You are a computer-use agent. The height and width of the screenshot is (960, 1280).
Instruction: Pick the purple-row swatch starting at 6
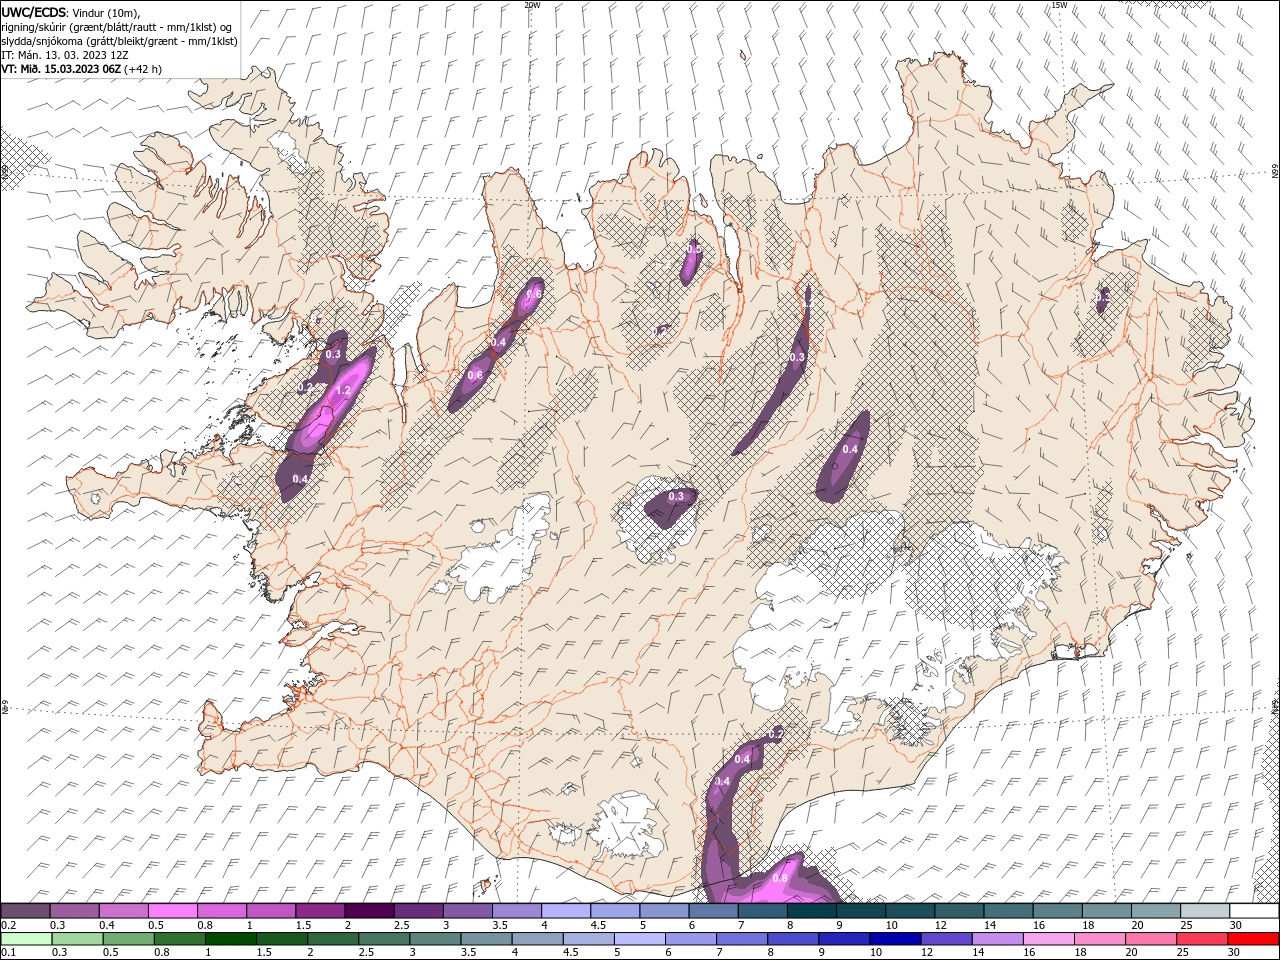[713, 911]
